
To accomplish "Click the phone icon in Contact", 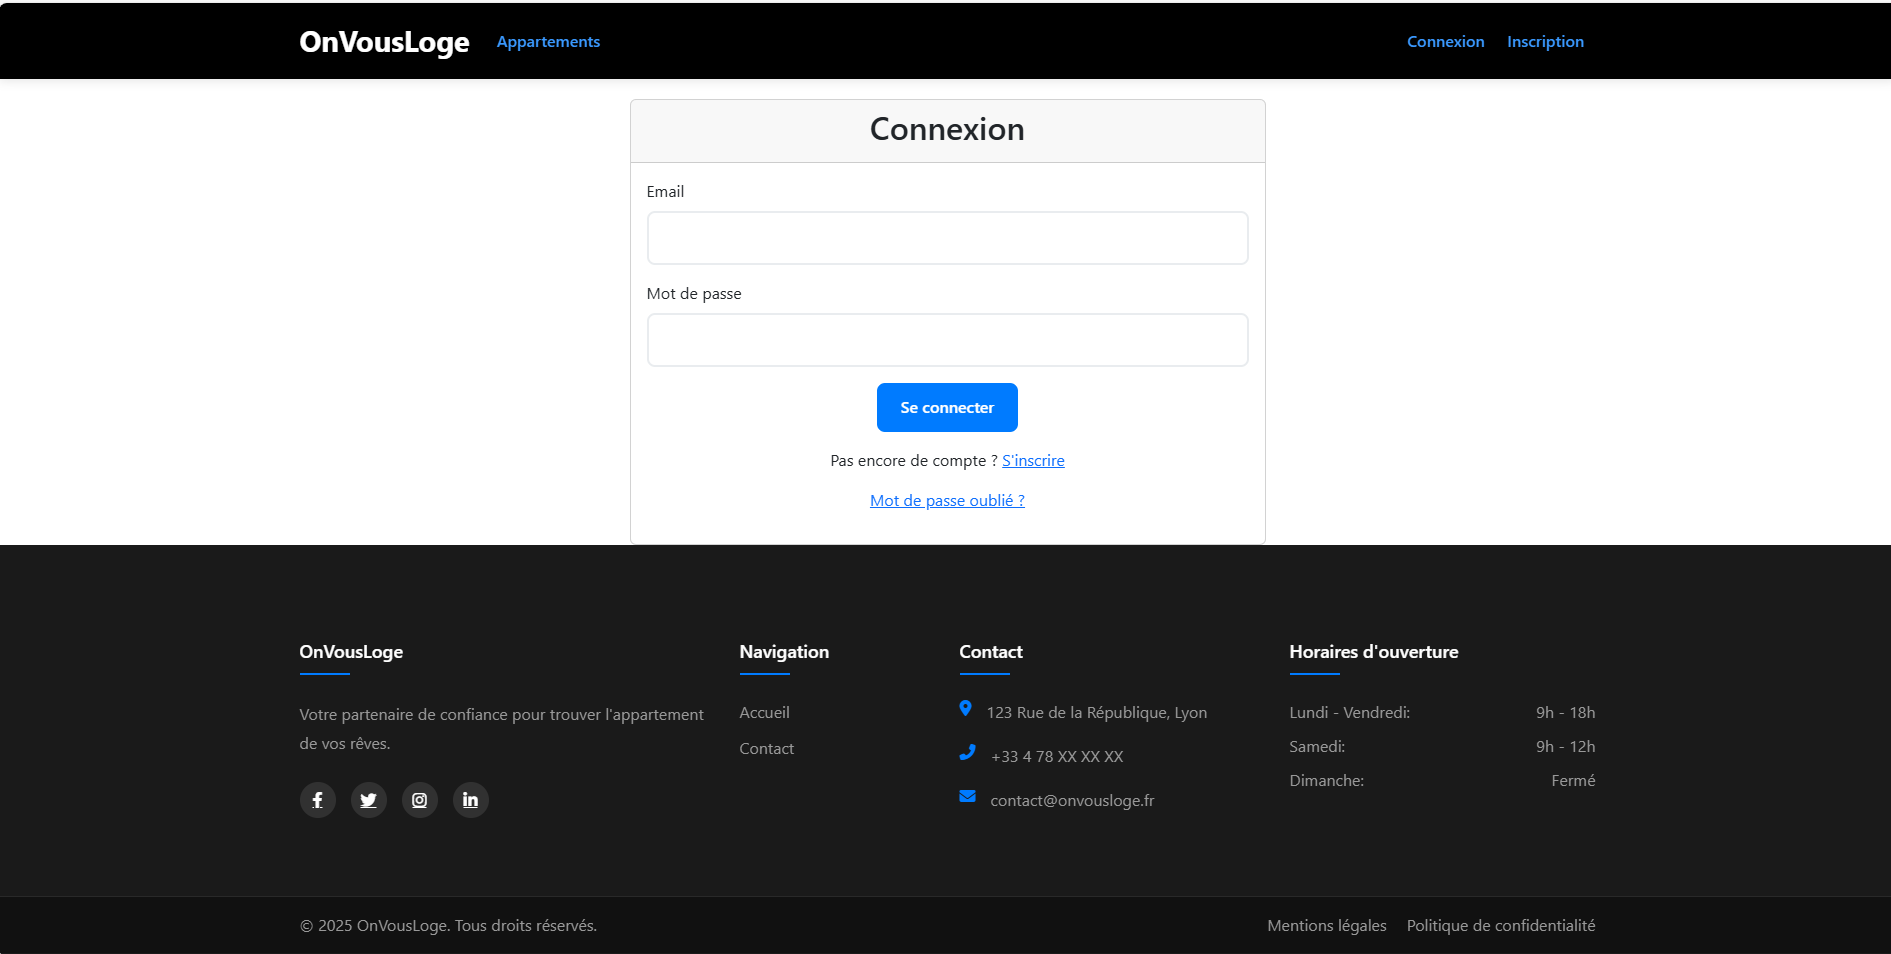I will click(967, 753).
